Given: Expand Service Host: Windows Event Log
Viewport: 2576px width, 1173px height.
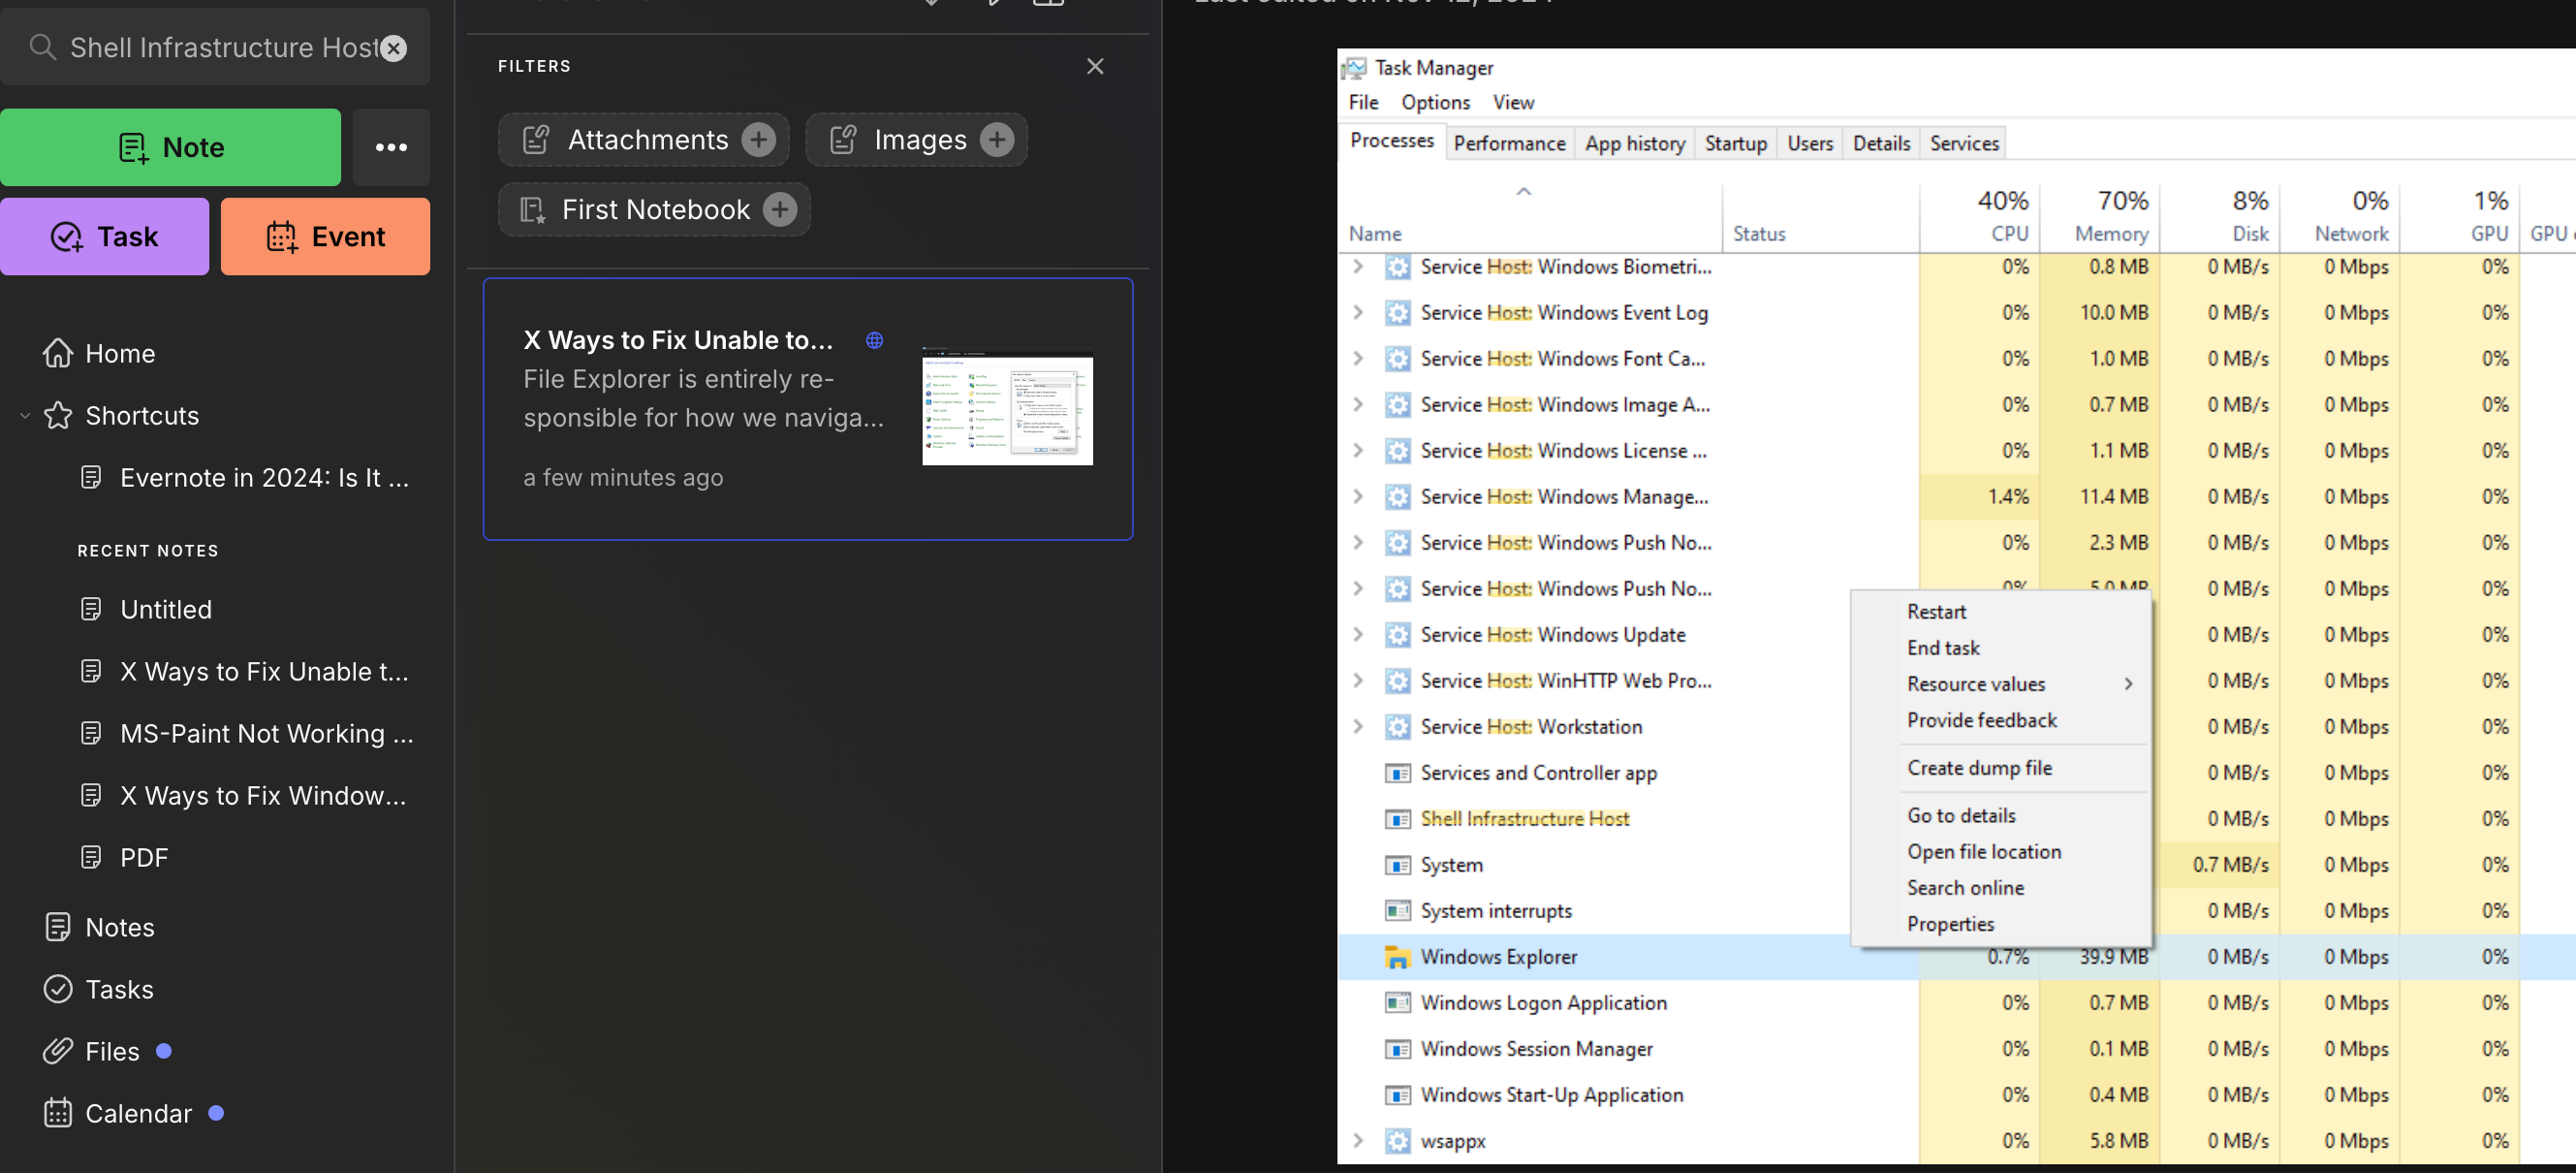Looking at the screenshot, I should [x=1358, y=312].
